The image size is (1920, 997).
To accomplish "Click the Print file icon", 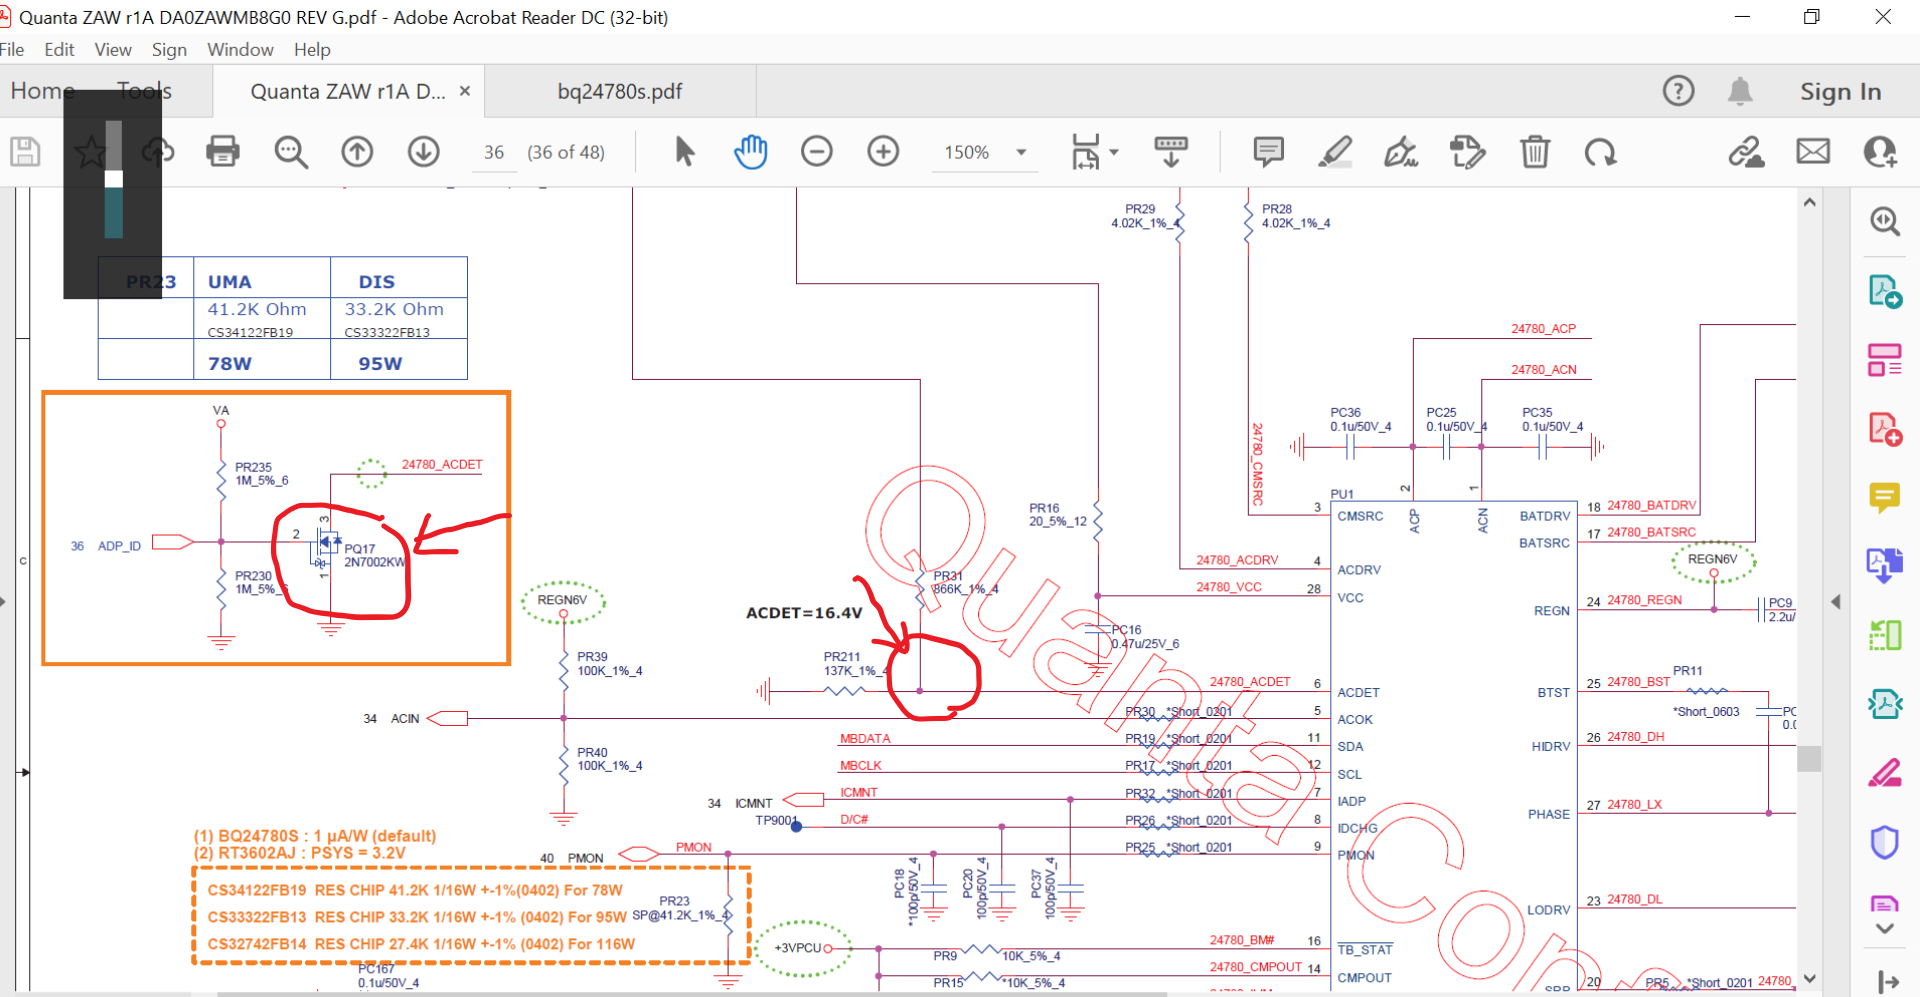I will point(222,152).
